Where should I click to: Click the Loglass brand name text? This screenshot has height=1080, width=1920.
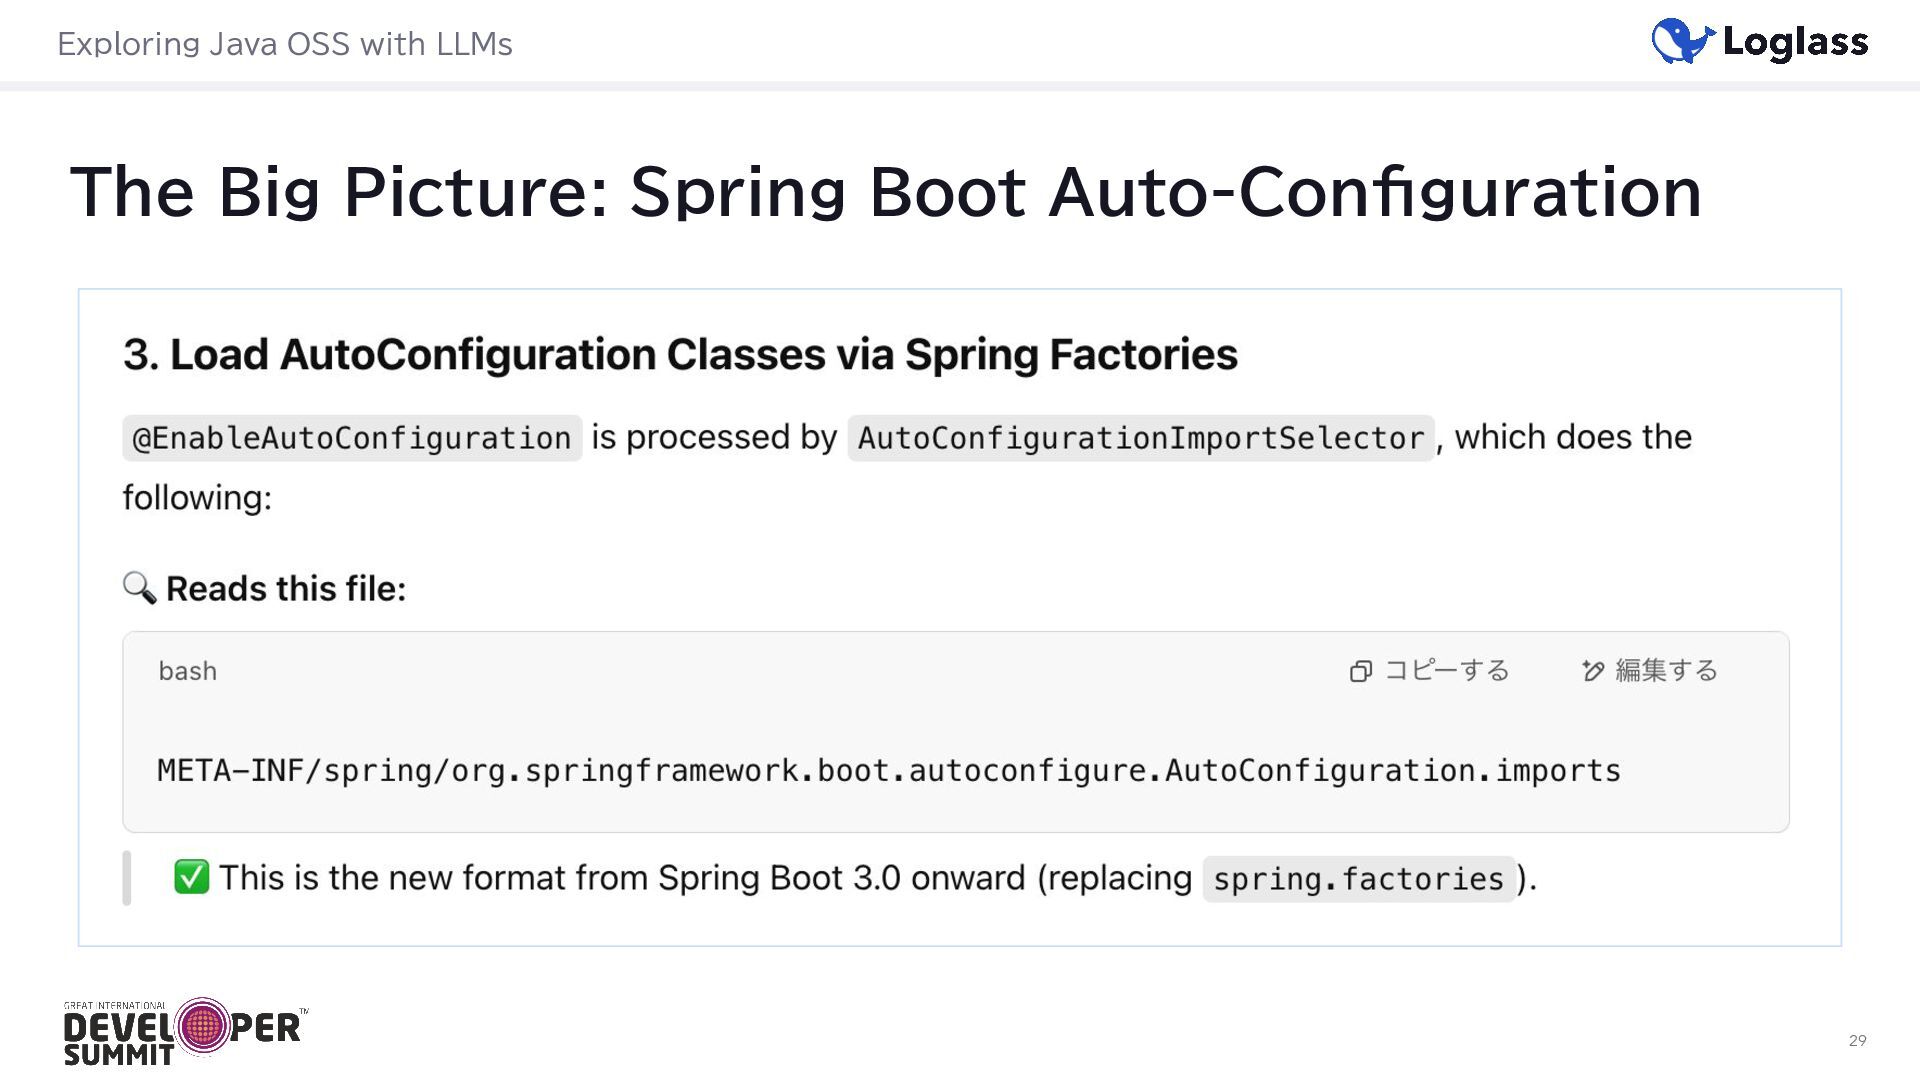point(1795,42)
